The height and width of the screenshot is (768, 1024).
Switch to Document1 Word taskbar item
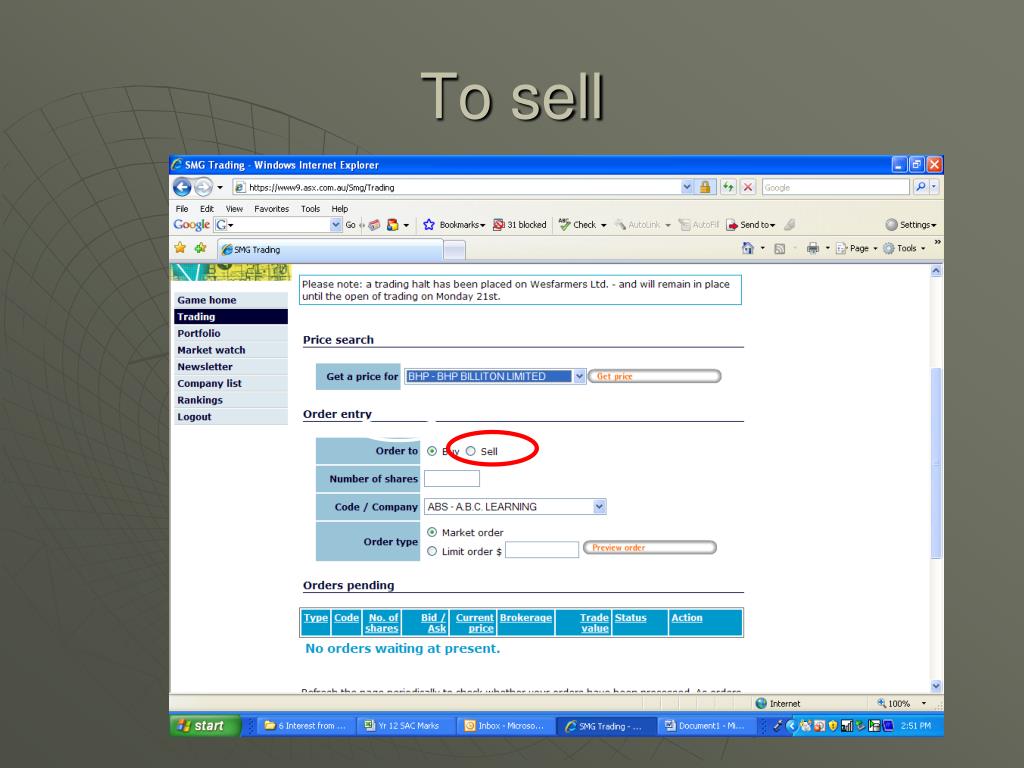(705, 726)
